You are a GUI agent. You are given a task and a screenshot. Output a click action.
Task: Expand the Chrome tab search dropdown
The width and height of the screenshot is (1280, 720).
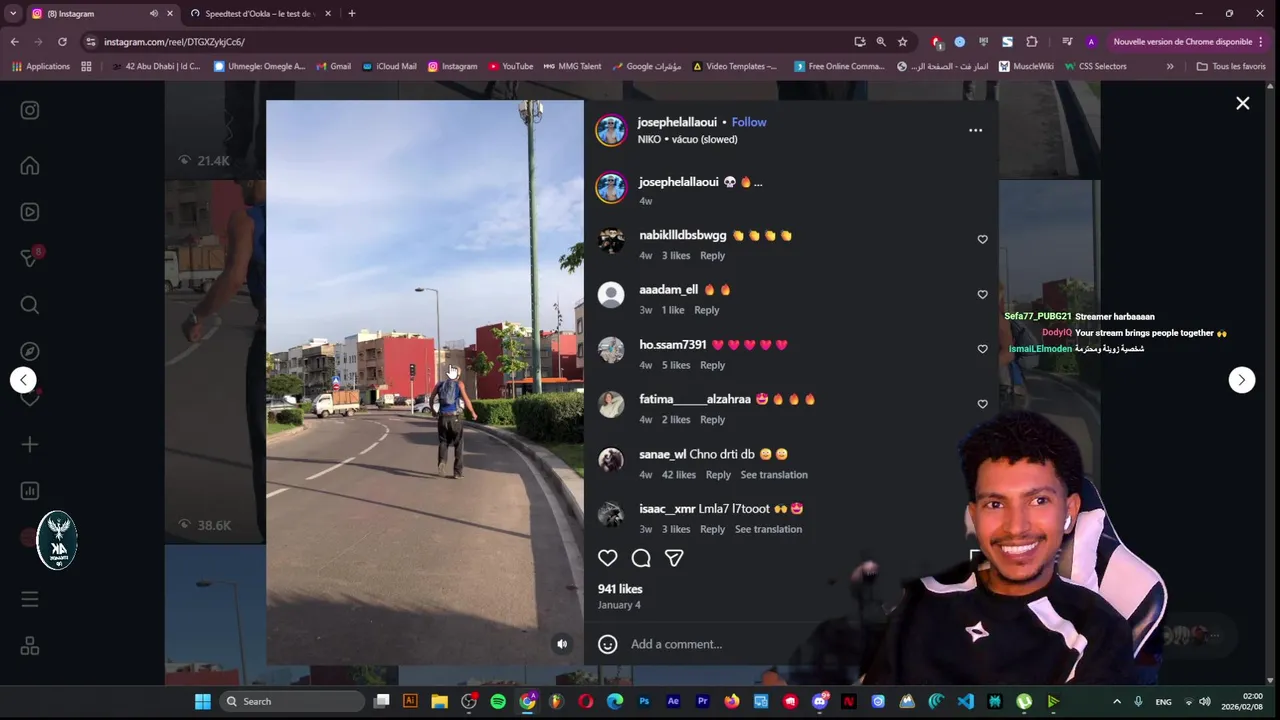tap(13, 14)
